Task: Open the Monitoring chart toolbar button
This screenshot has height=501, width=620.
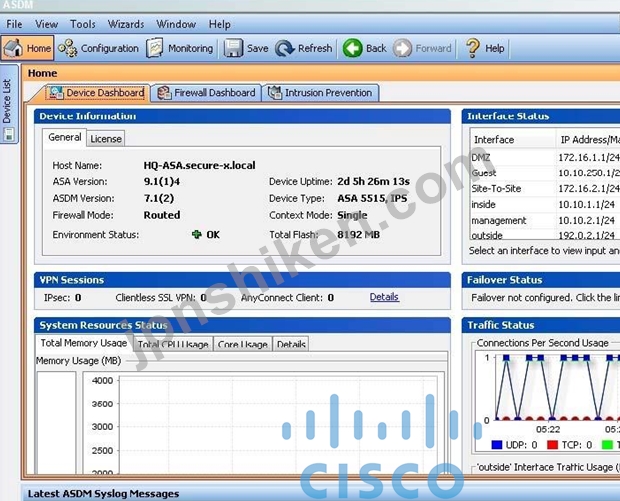Action: [x=180, y=48]
